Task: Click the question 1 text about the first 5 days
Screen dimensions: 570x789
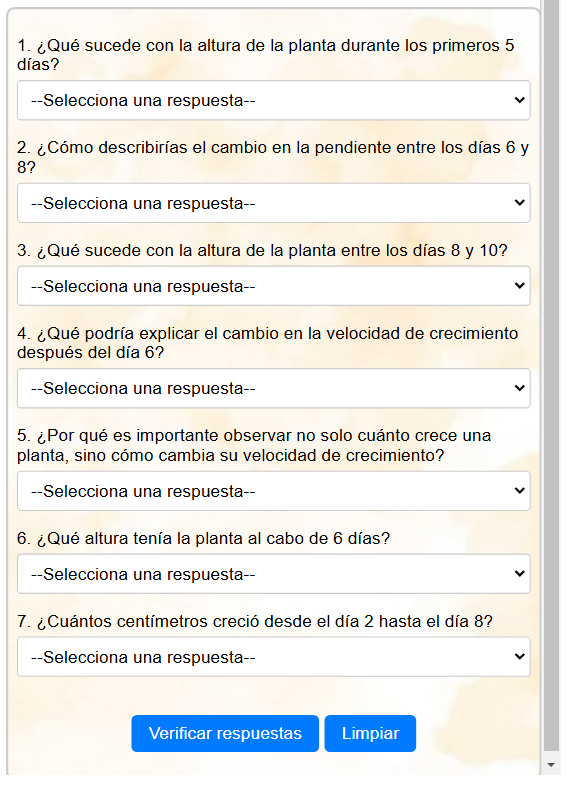Action: click(266, 55)
